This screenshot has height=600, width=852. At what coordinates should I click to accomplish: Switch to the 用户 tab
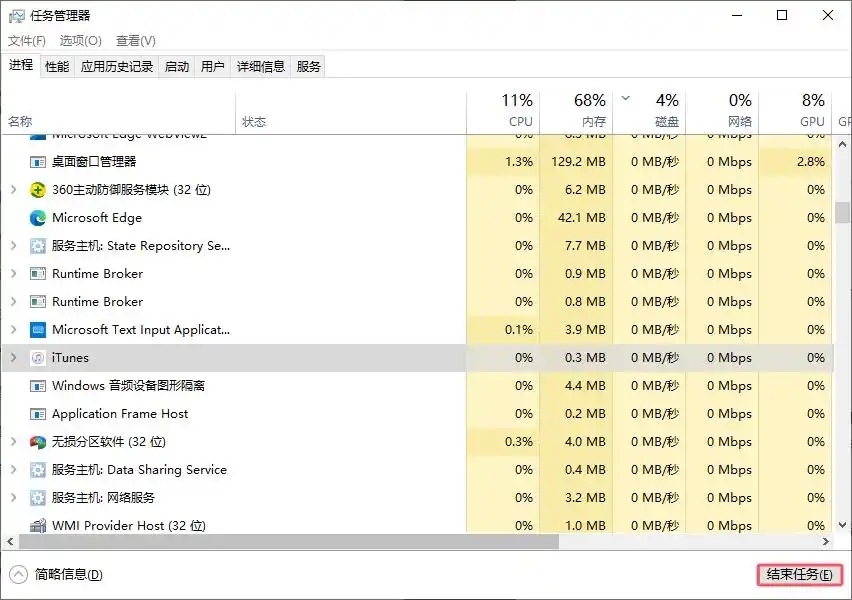(x=212, y=67)
